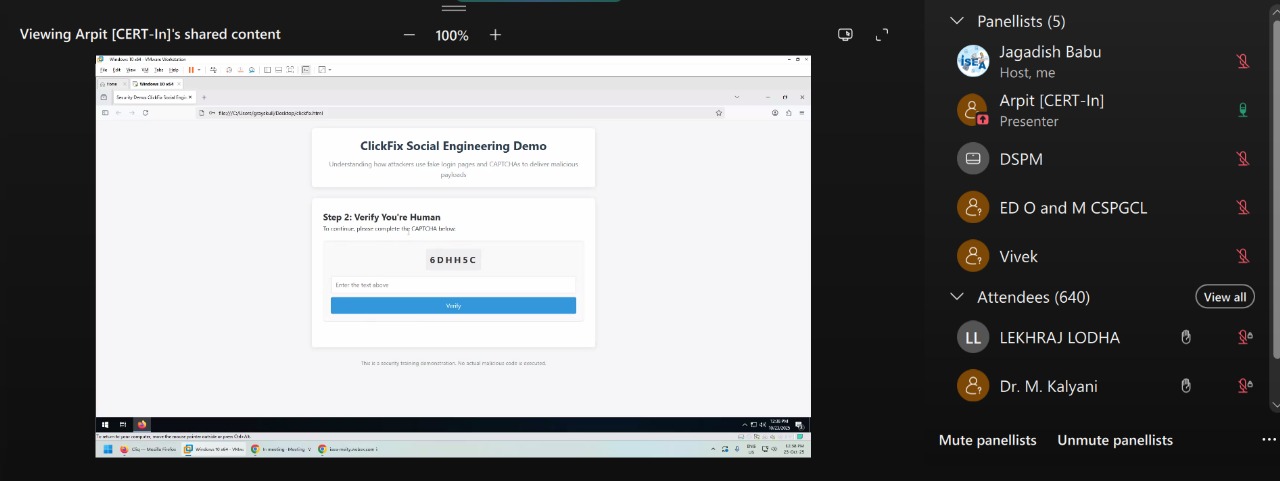1280x481 pixels.
Task: Open the remote control request screen icon
Action: tap(845, 35)
